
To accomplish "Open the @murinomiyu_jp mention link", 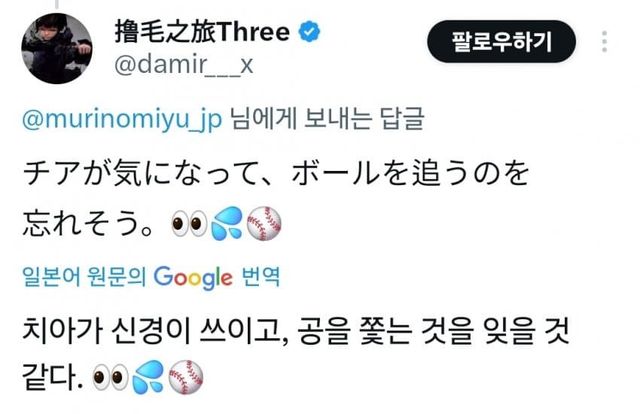I will 122,119.
